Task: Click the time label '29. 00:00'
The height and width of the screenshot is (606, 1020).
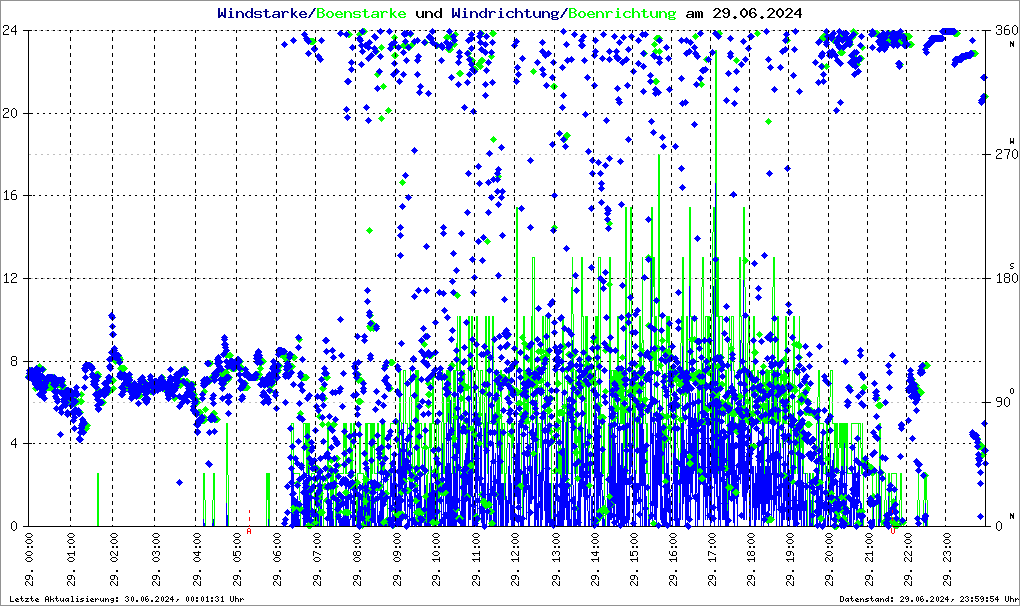Action: [x=29, y=560]
